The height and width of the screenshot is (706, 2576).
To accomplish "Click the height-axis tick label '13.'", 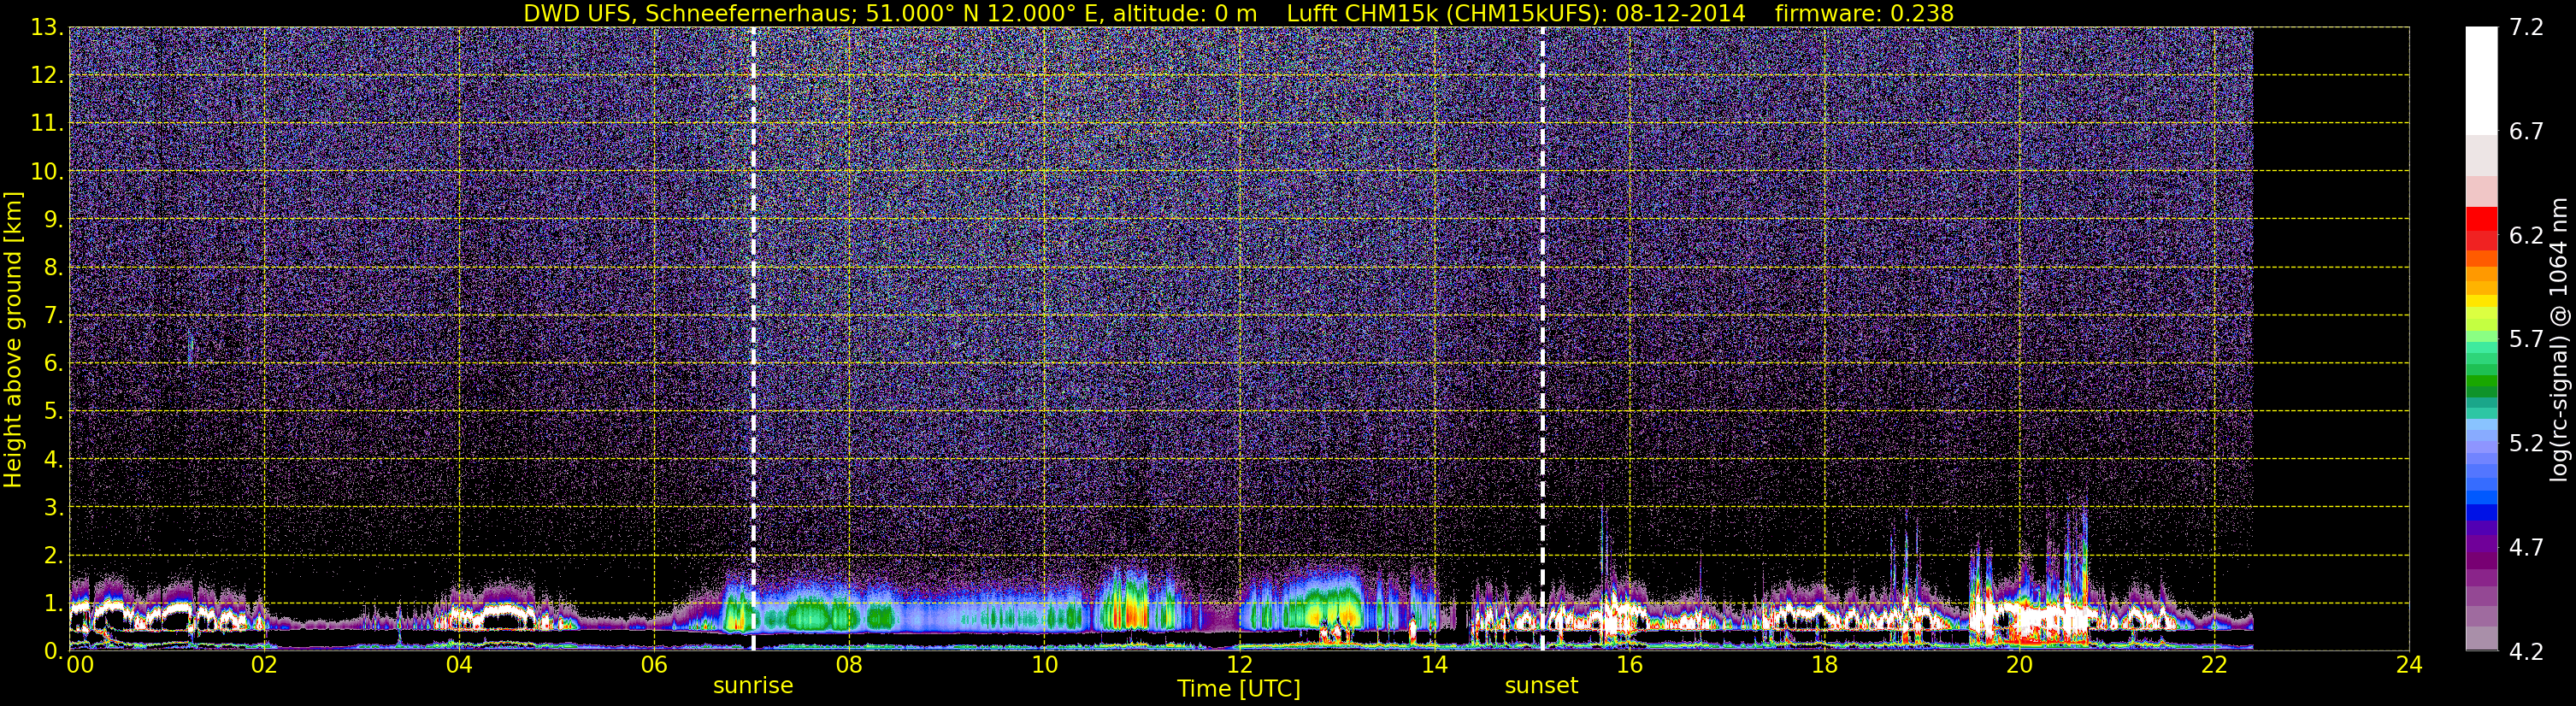I will (x=48, y=28).
